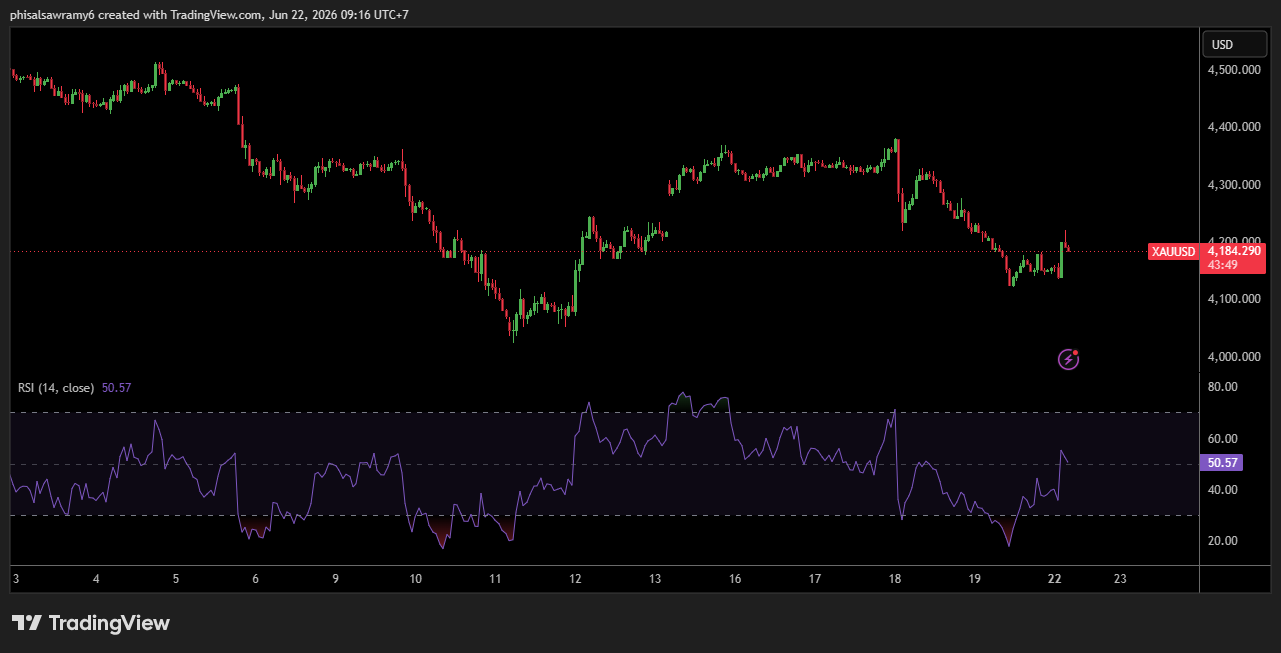Image resolution: width=1281 pixels, height=653 pixels.
Task: Click the 4,500.000 price axis label
Action: (x=1233, y=71)
